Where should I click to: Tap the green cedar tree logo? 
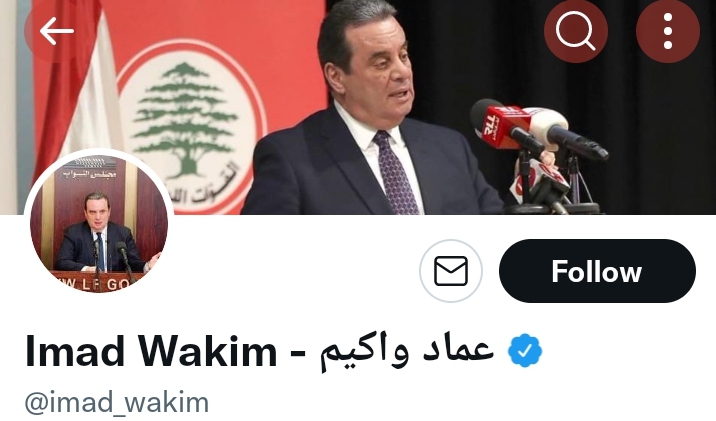tap(185, 121)
